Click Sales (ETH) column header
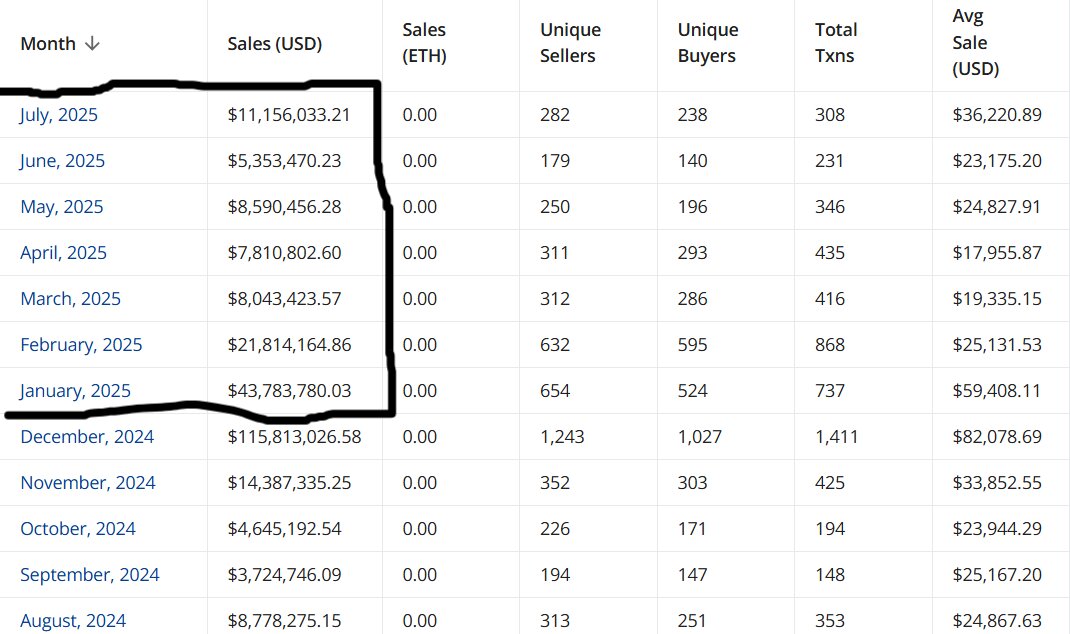This screenshot has width=1070, height=634. coord(424,43)
